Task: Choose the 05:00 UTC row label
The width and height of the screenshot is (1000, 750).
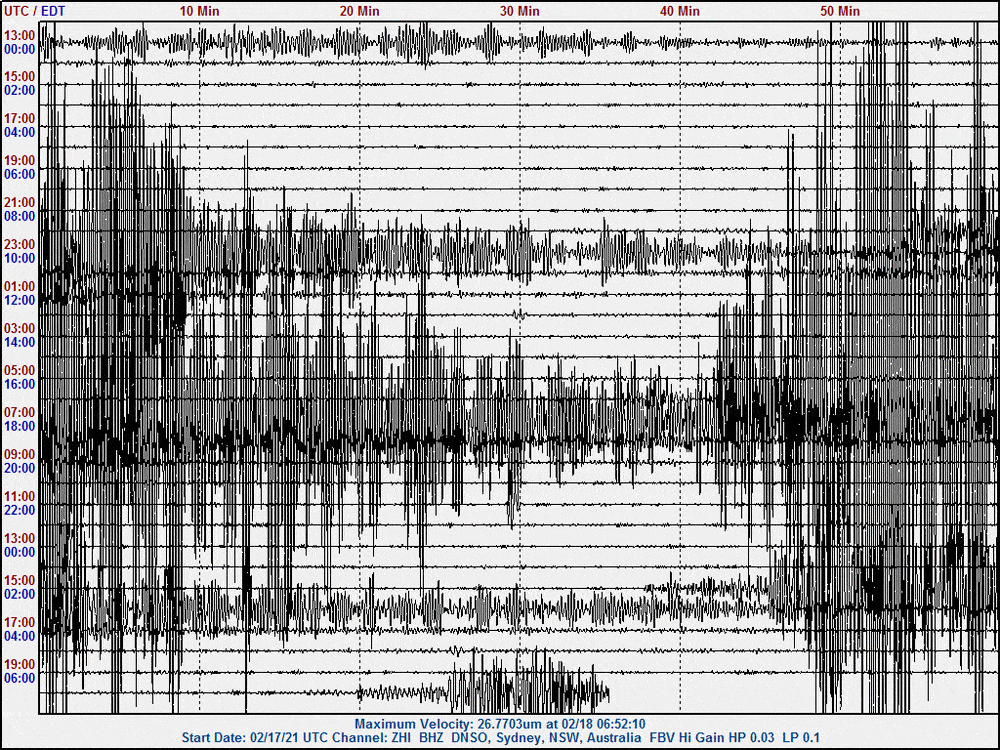Action: pyautogui.click(x=20, y=370)
